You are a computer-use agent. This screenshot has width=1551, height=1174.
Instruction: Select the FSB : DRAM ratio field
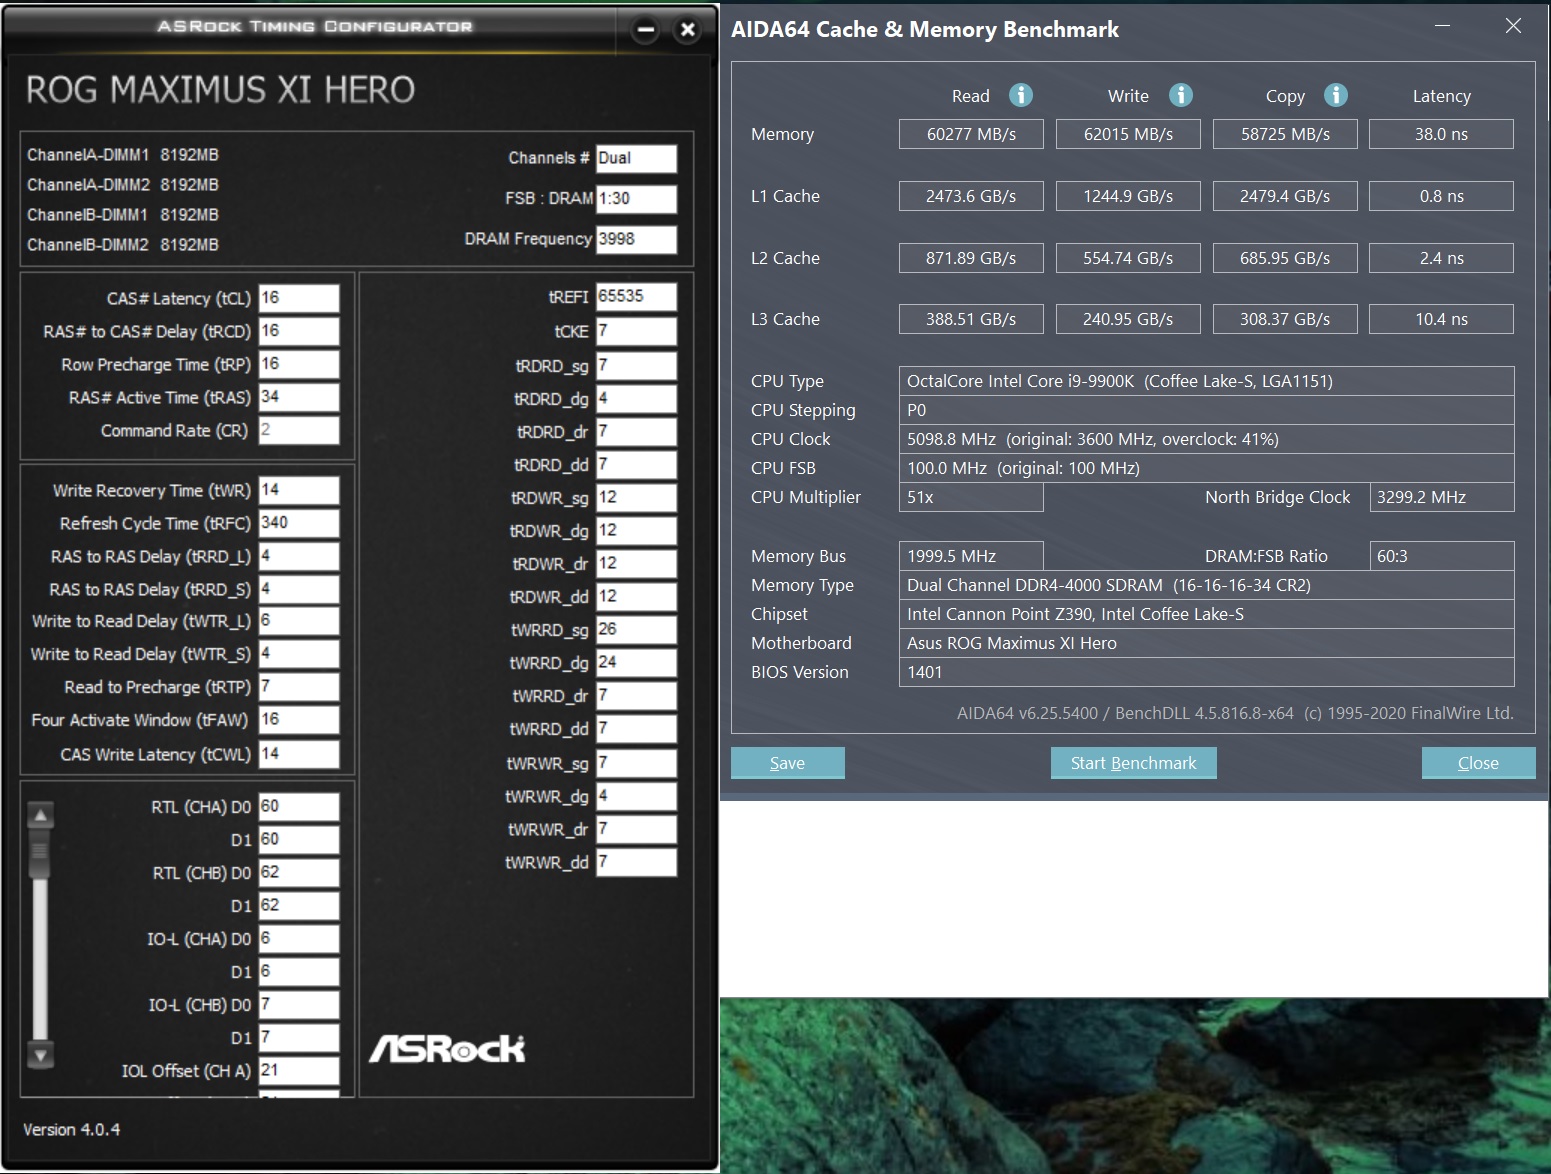636,199
